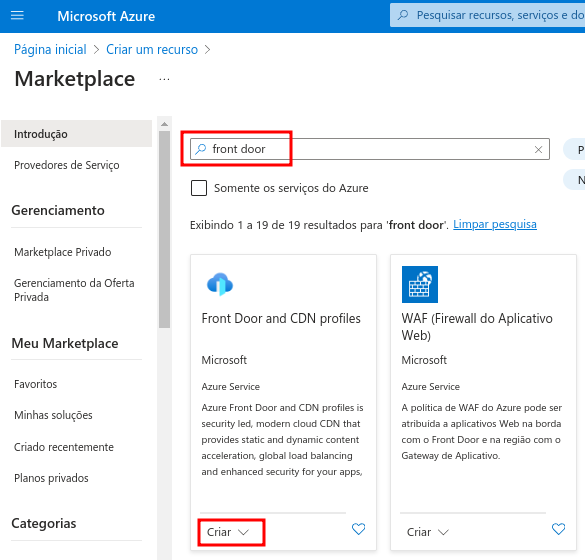The image size is (585, 560).
Task: Open Minhas soluções
Action: (53, 415)
